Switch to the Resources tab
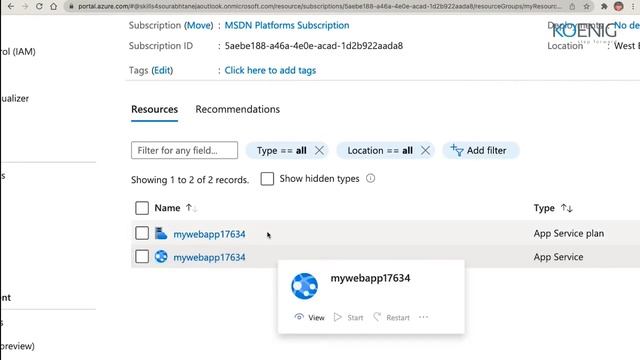Viewport: 640px width, 360px height. tap(154, 109)
